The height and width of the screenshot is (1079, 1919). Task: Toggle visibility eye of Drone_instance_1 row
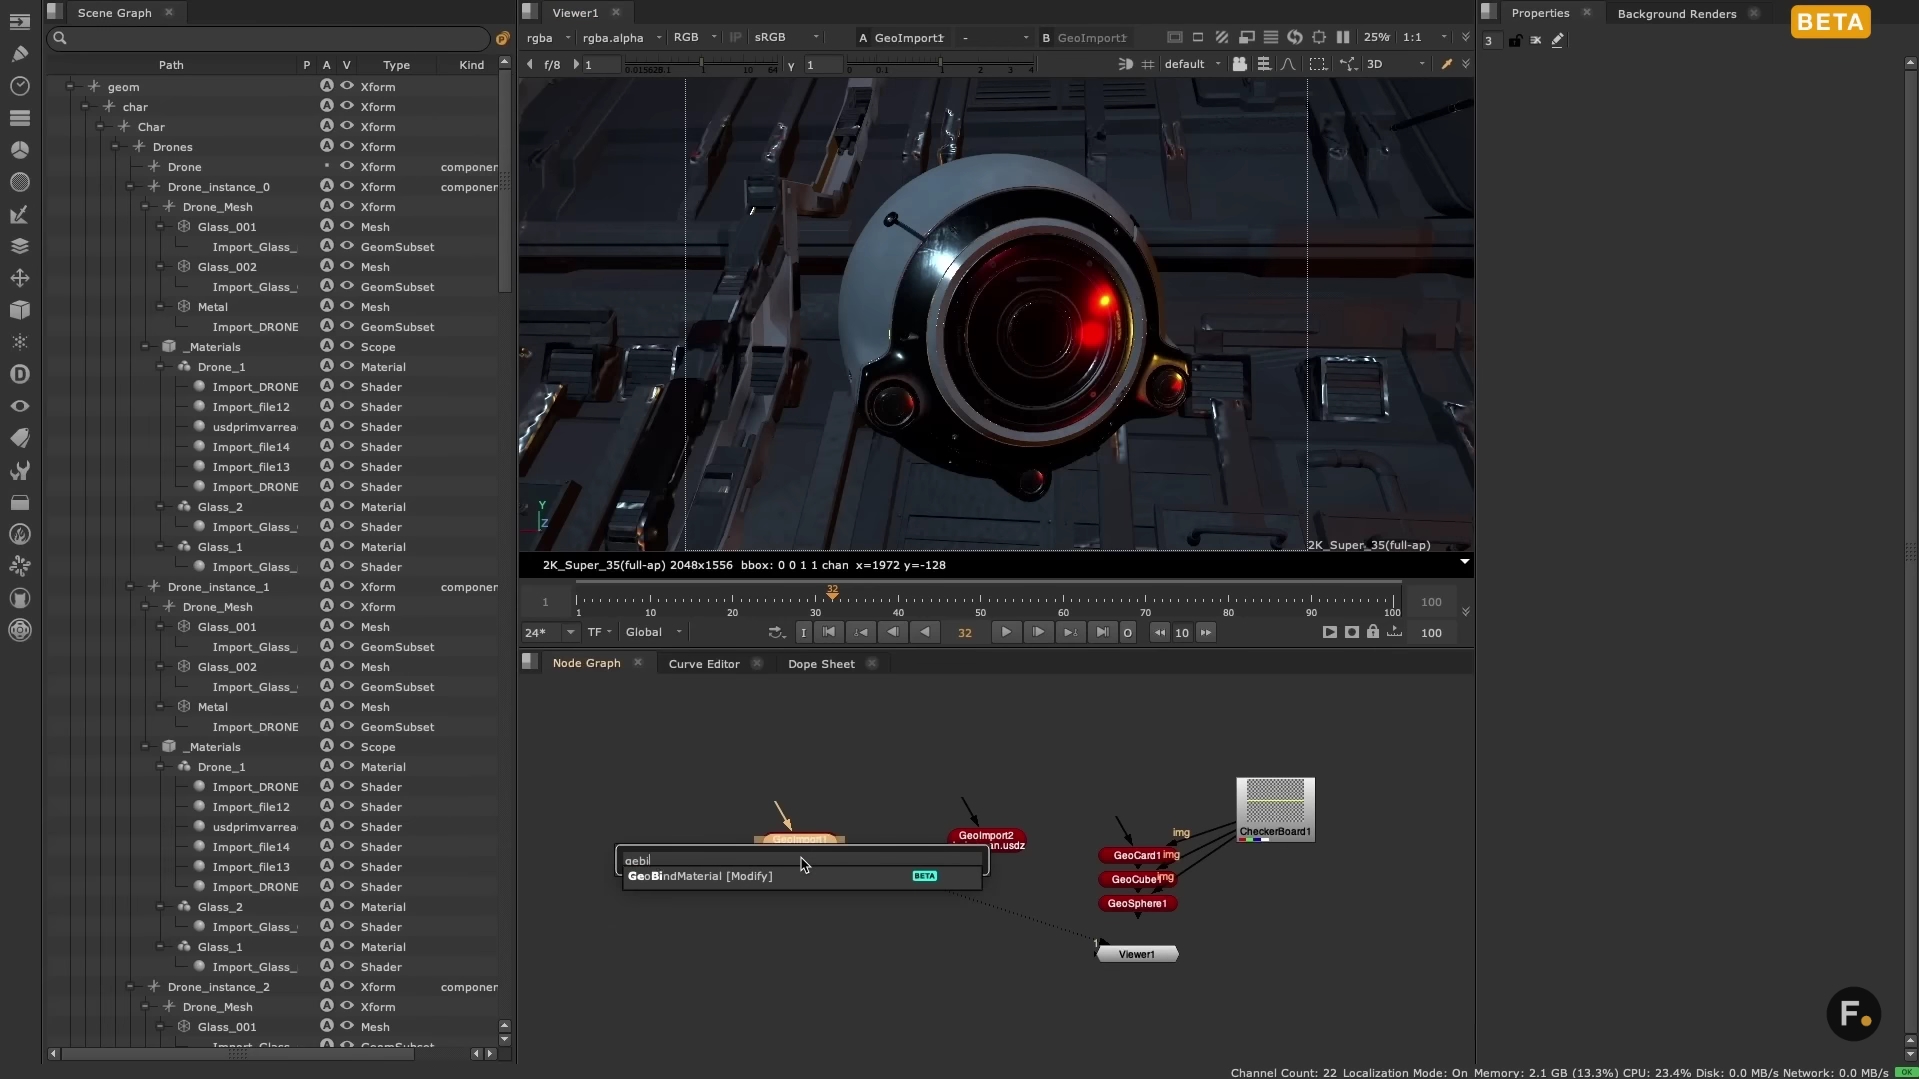click(x=347, y=586)
